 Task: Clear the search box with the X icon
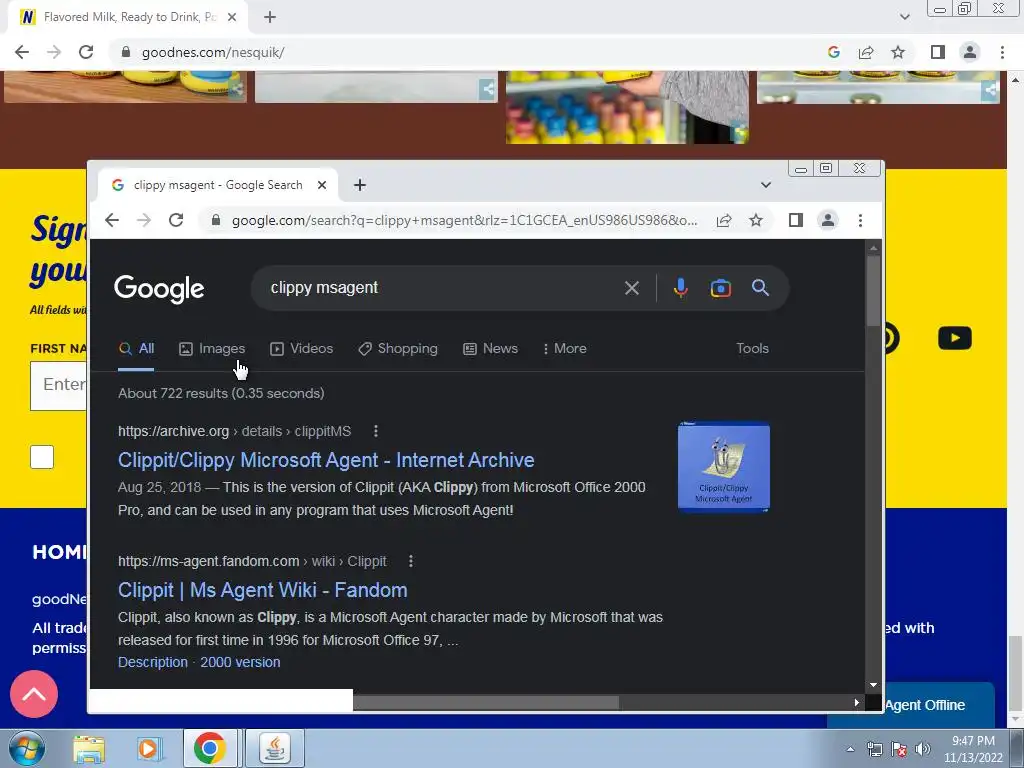(632, 288)
